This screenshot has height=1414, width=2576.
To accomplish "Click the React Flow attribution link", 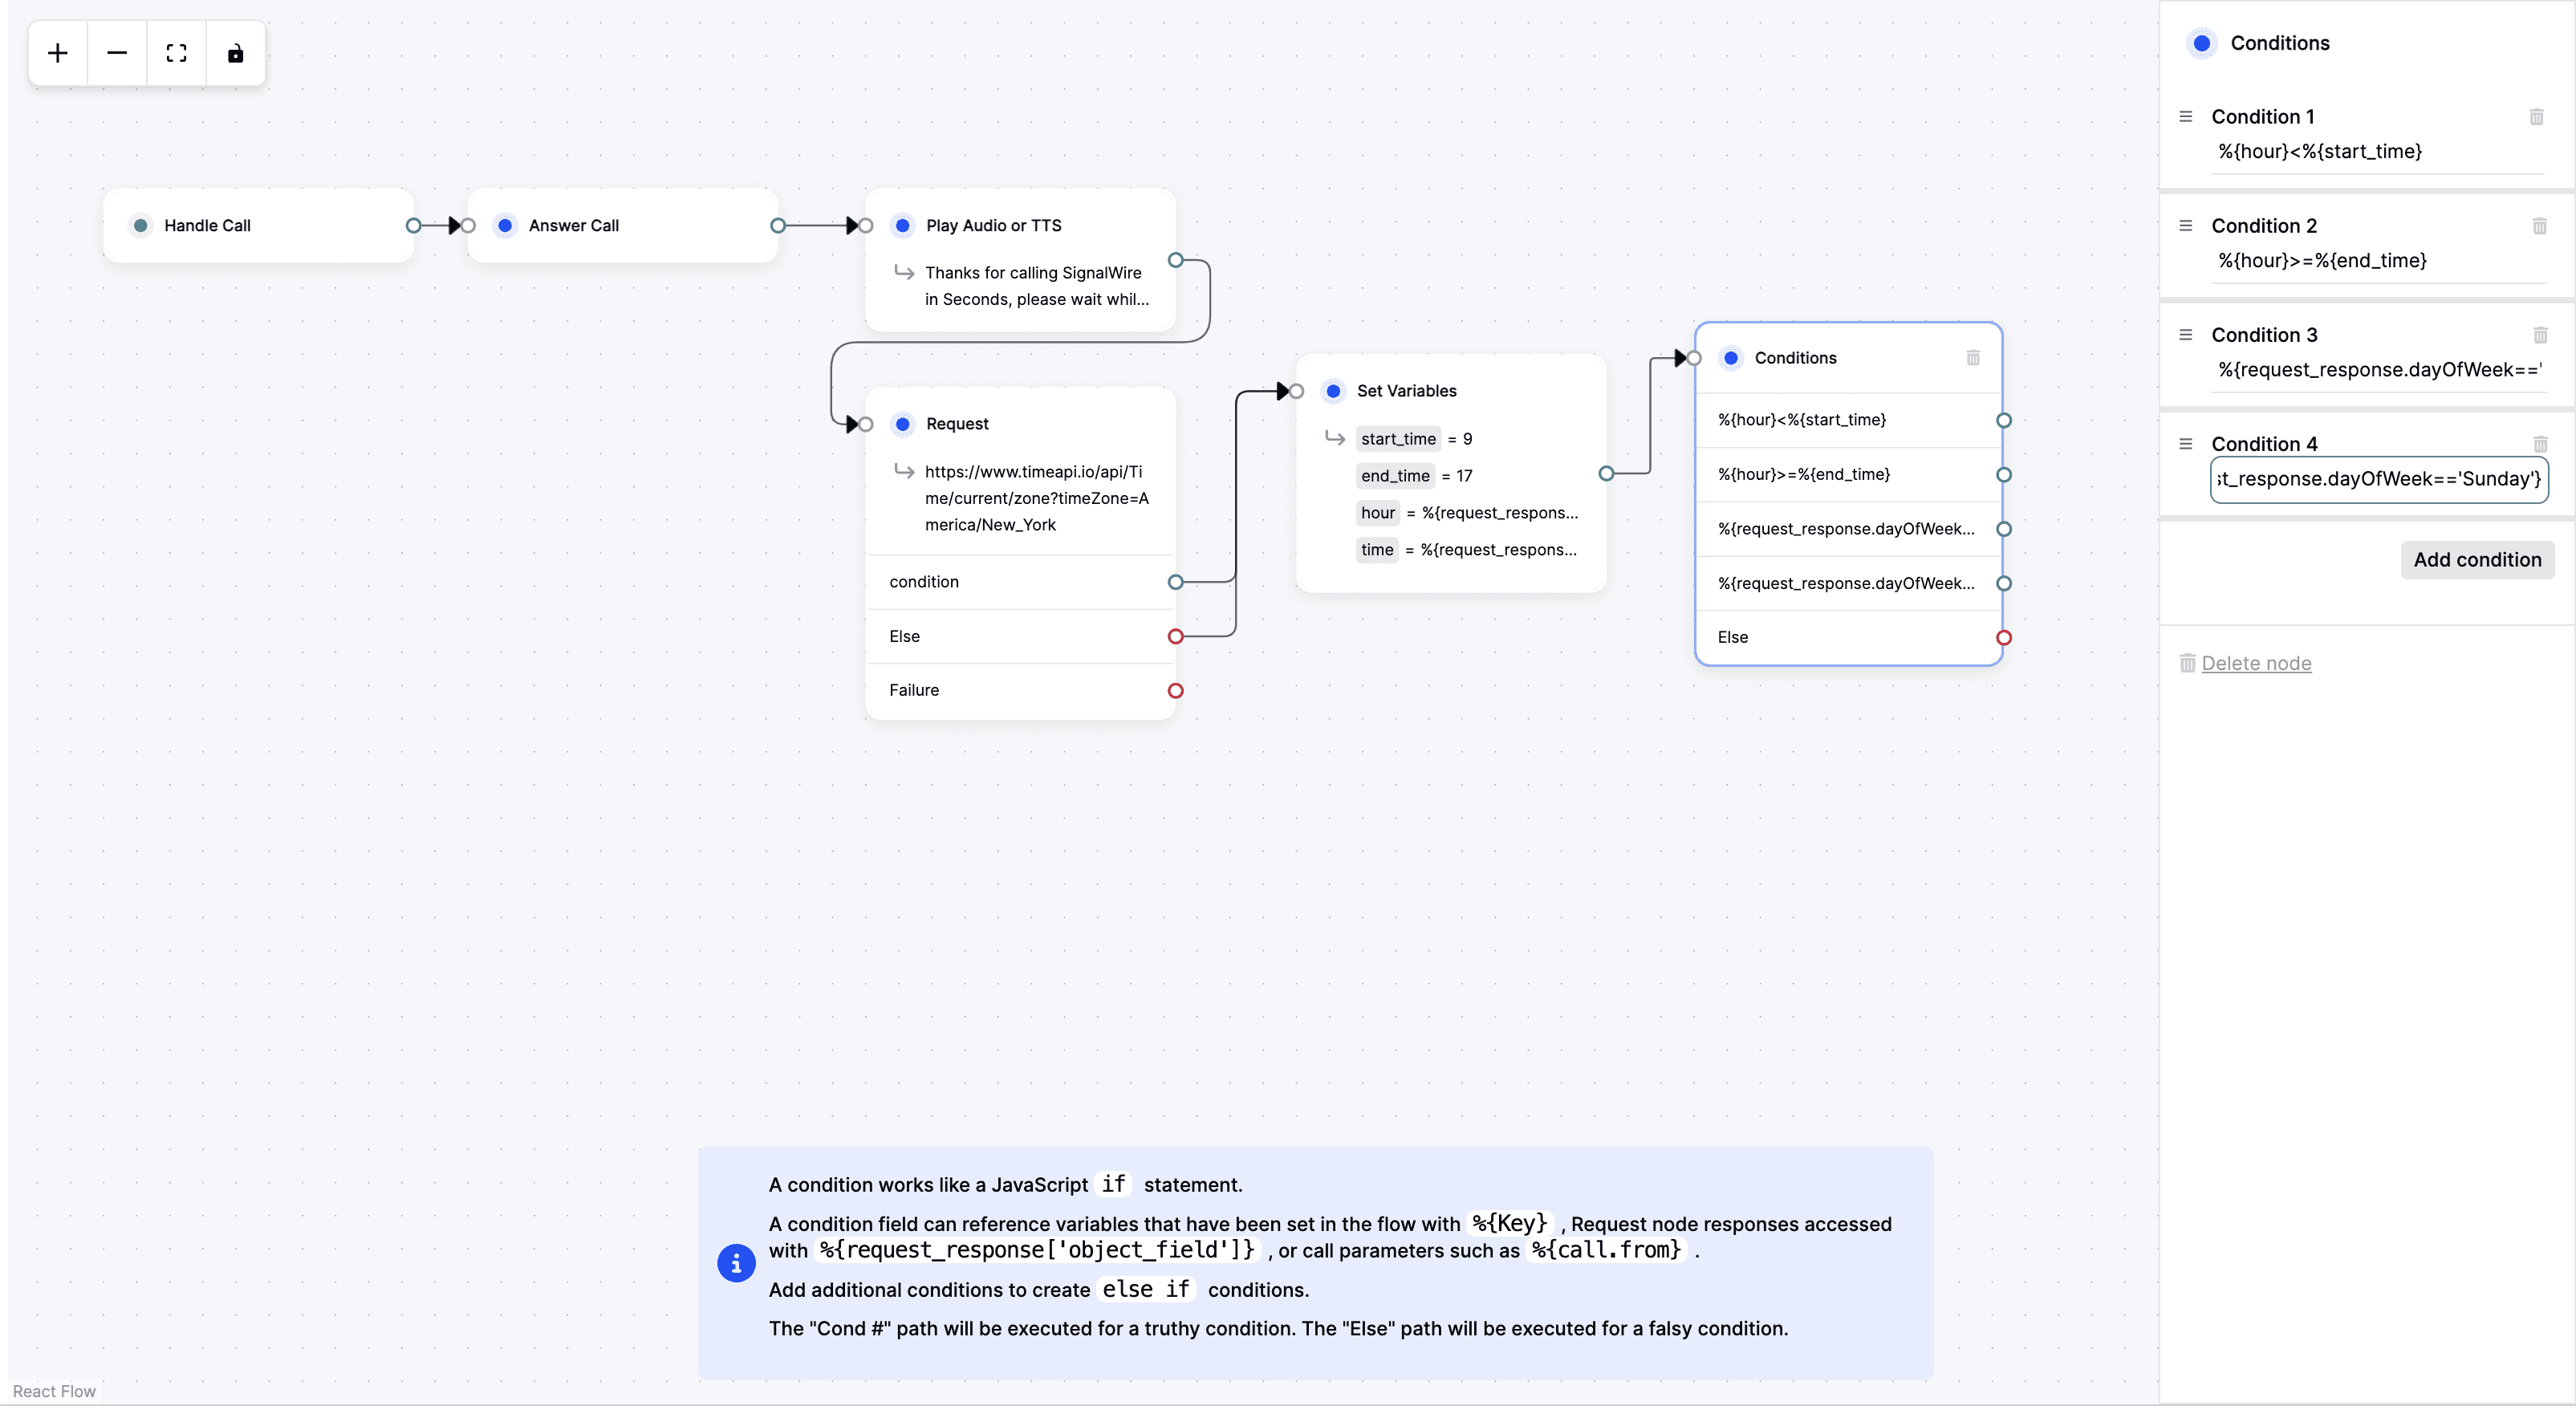I will (54, 1391).
